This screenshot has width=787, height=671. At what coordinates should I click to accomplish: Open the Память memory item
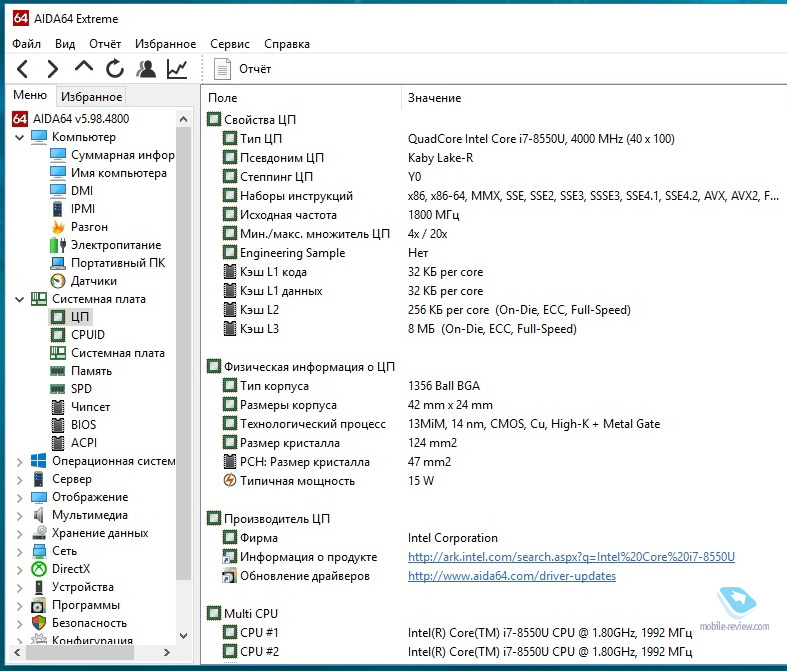(x=81, y=371)
